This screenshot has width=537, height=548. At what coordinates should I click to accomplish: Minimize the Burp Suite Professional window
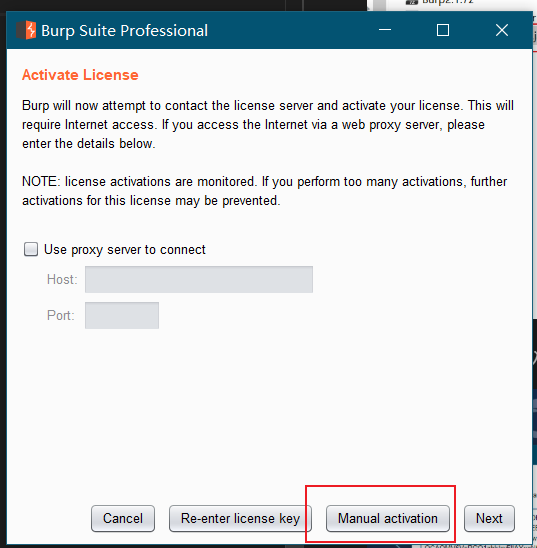[385, 30]
